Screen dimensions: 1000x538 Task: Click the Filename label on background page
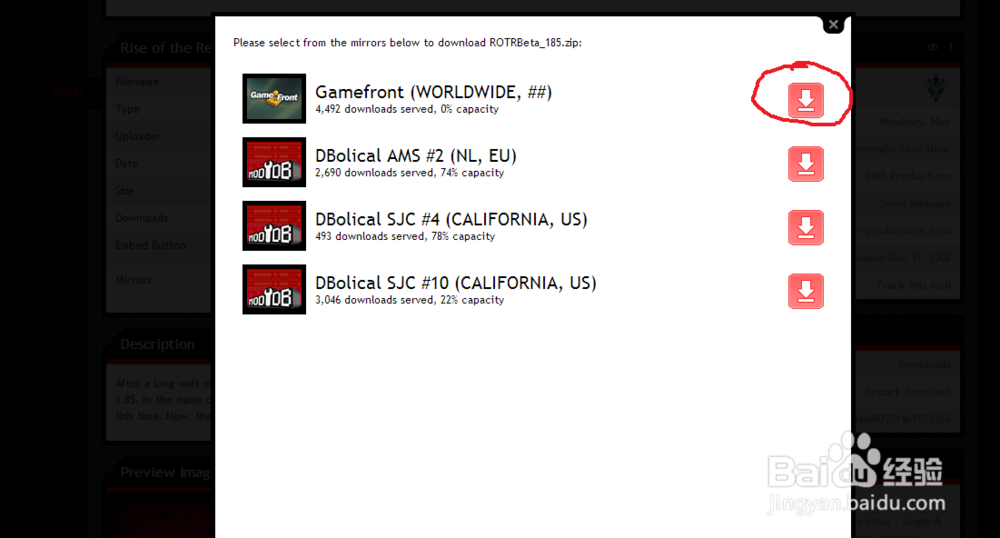coord(136,82)
